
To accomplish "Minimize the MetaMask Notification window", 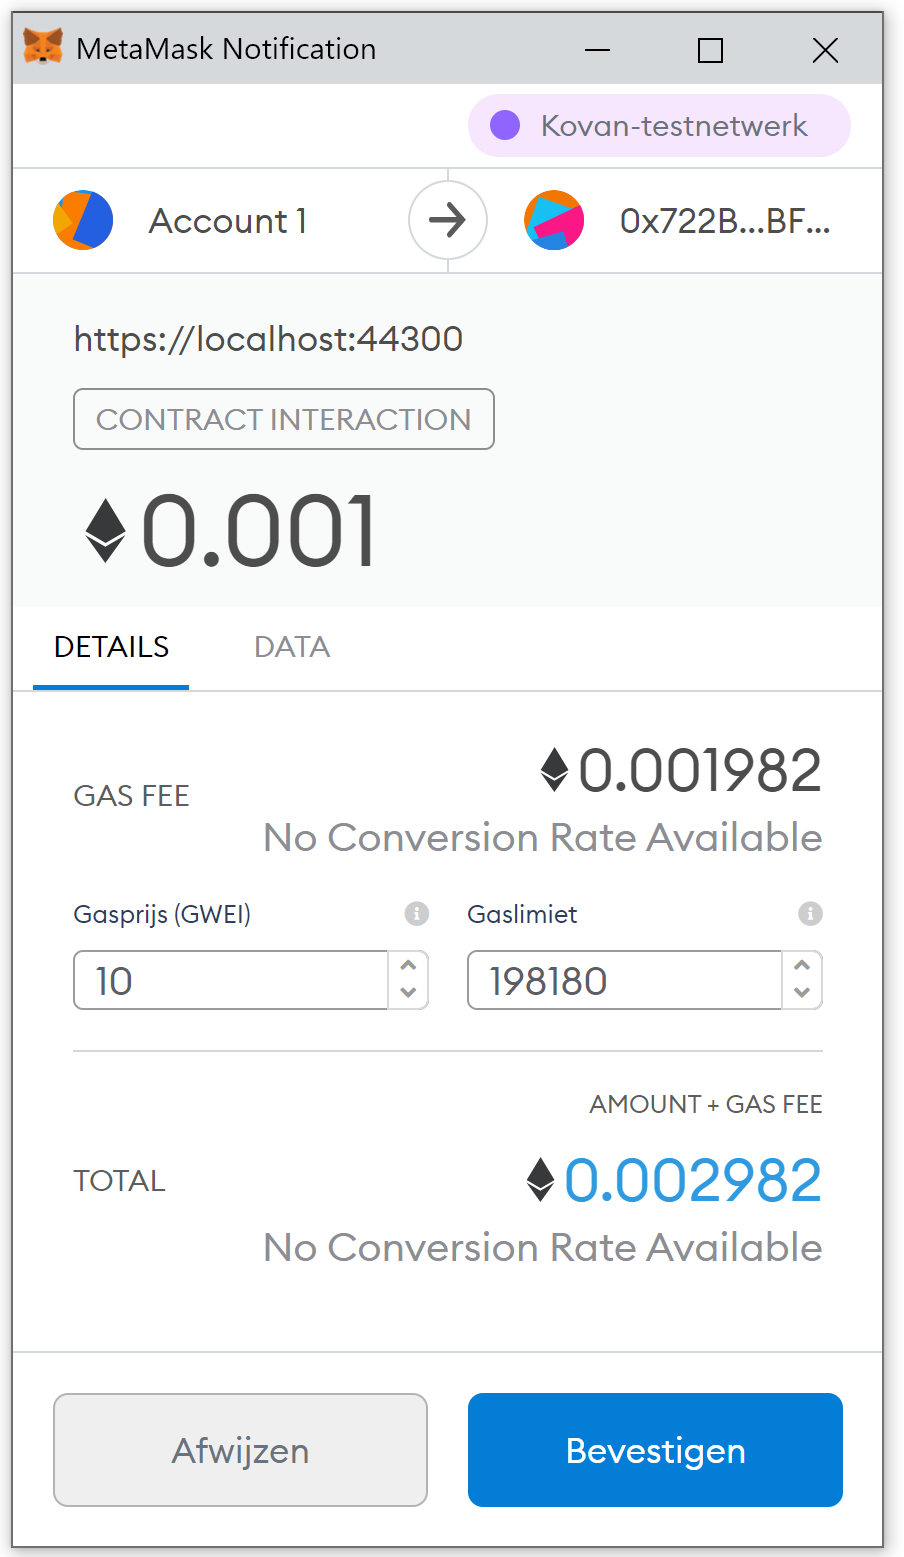I will [598, 49].
